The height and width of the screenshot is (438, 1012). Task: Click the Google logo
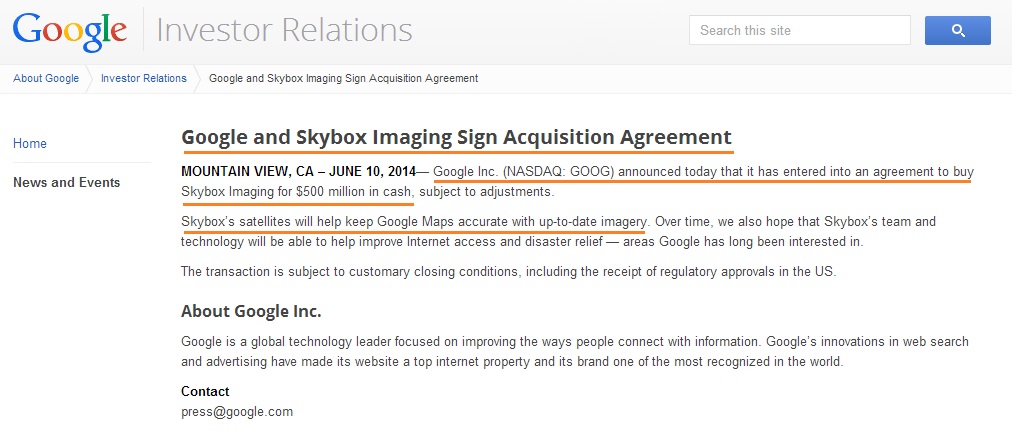70,30
